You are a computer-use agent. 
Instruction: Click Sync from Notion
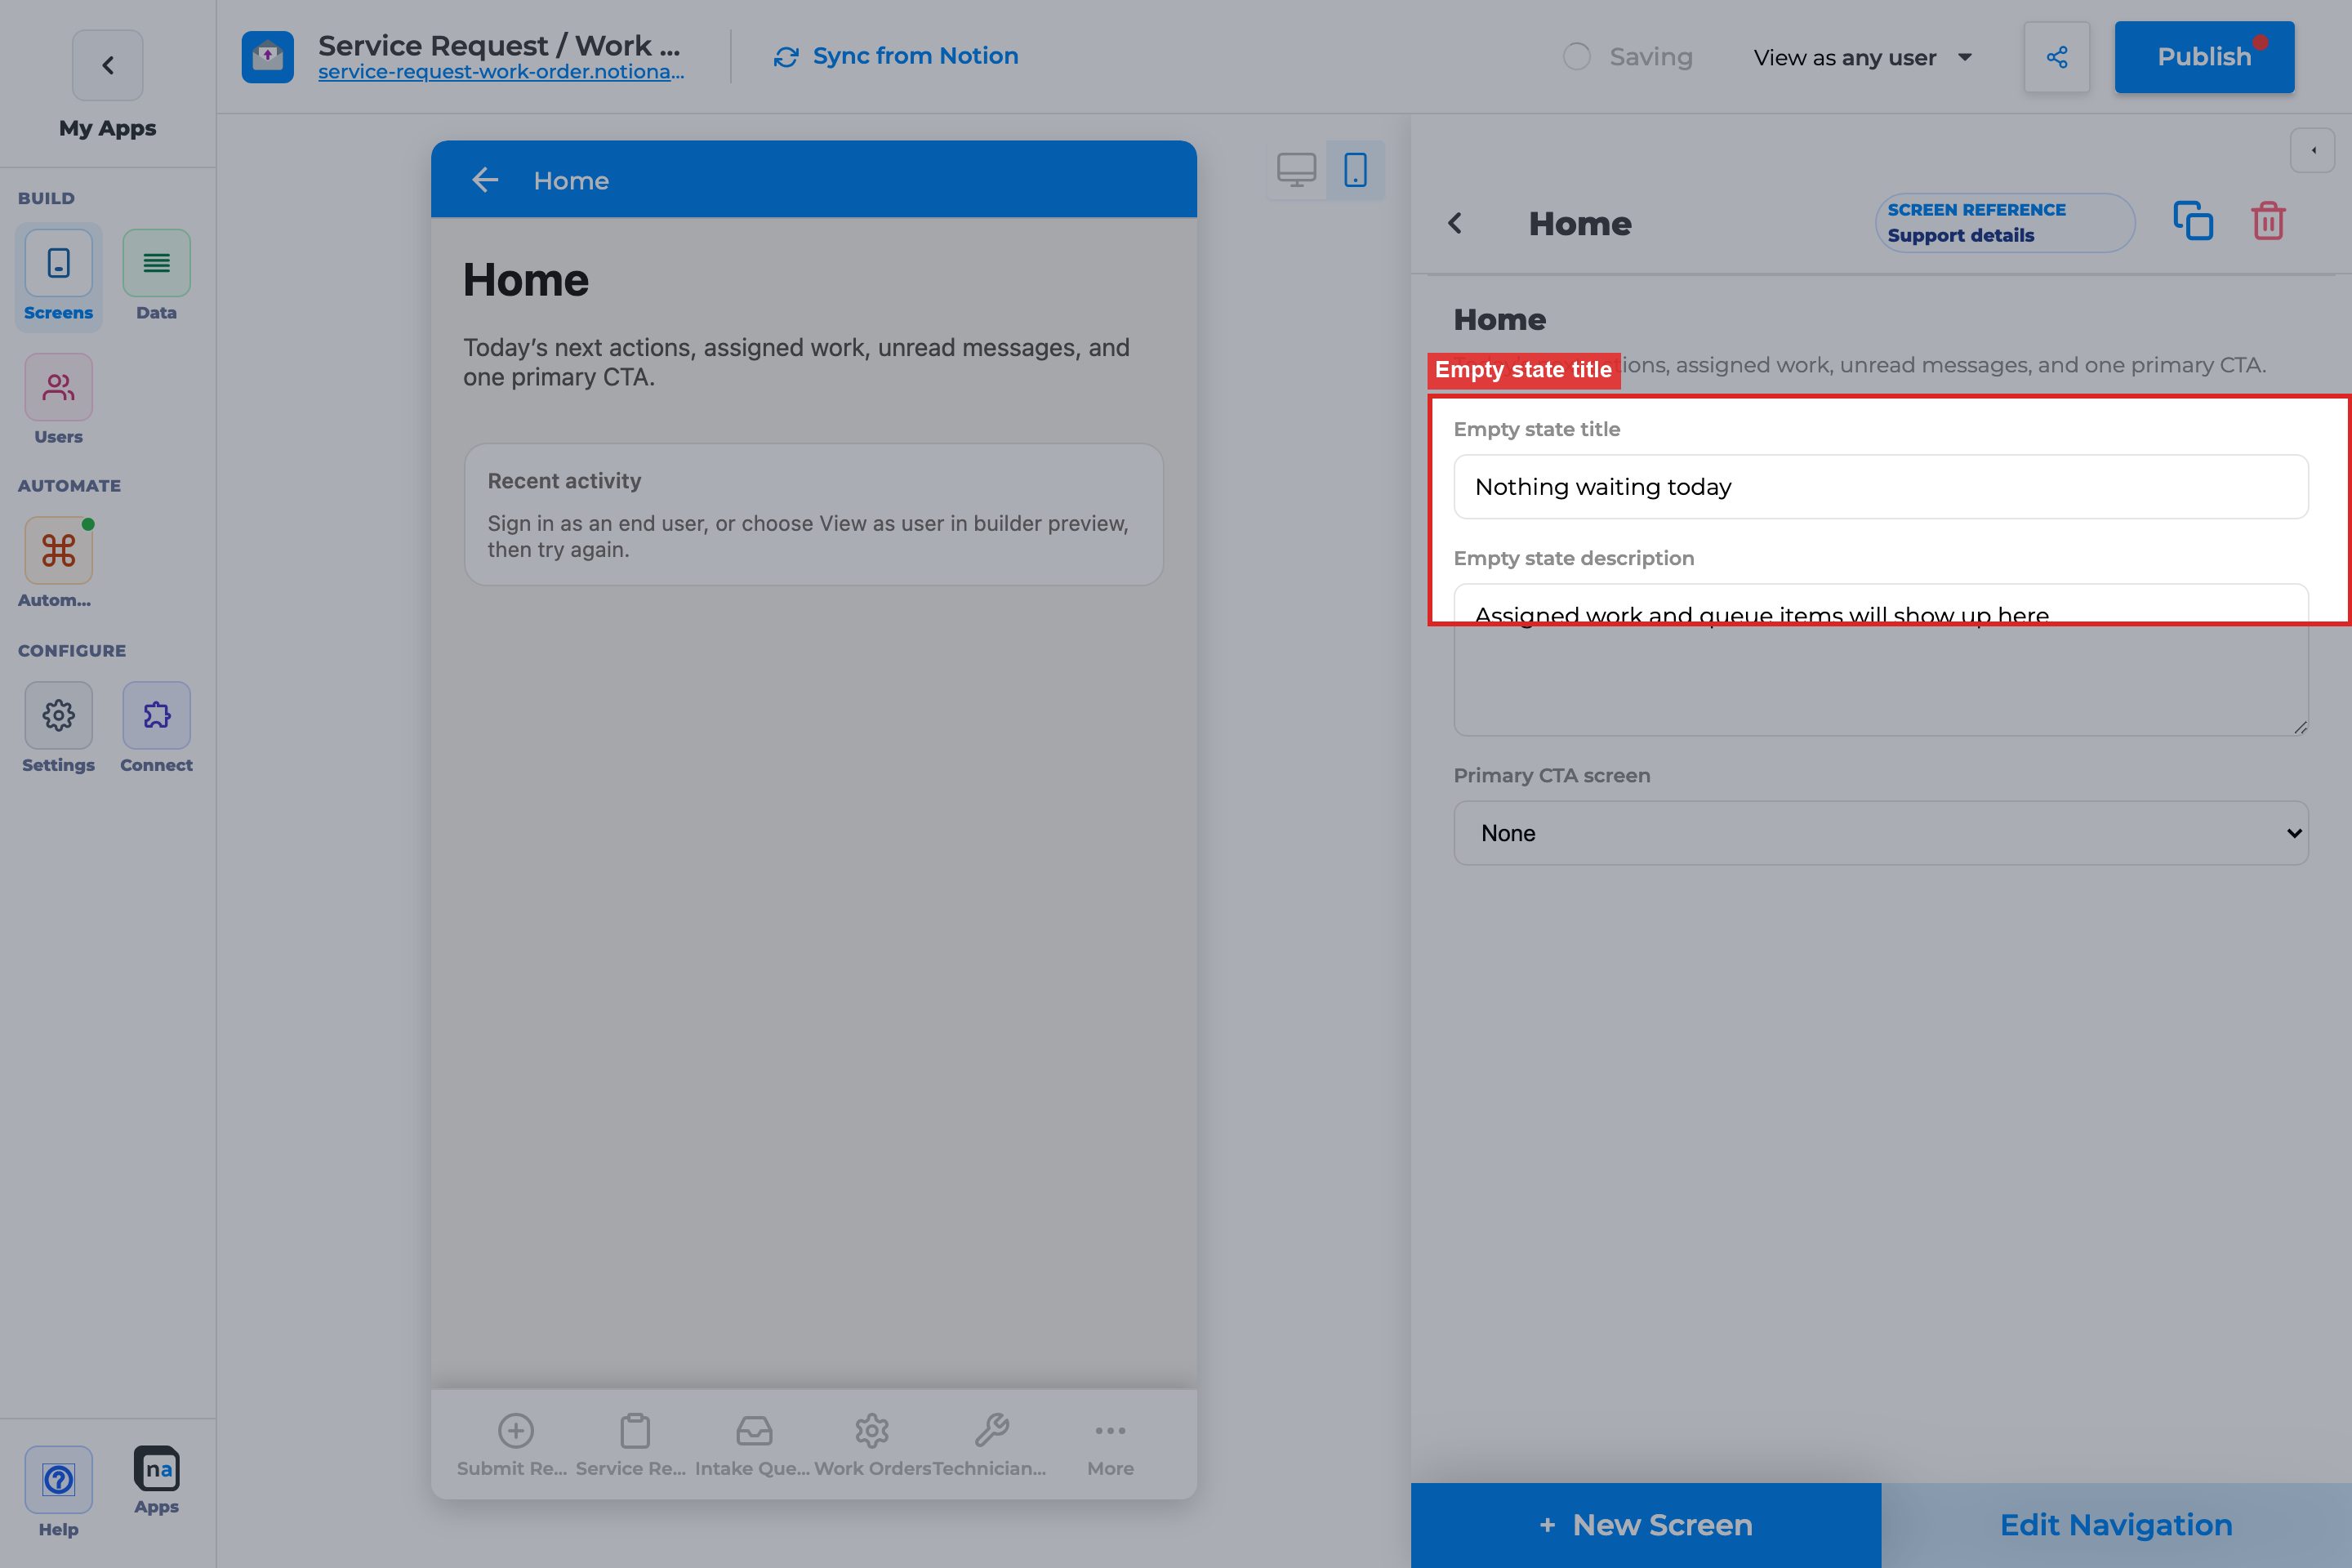click(896, 56)
